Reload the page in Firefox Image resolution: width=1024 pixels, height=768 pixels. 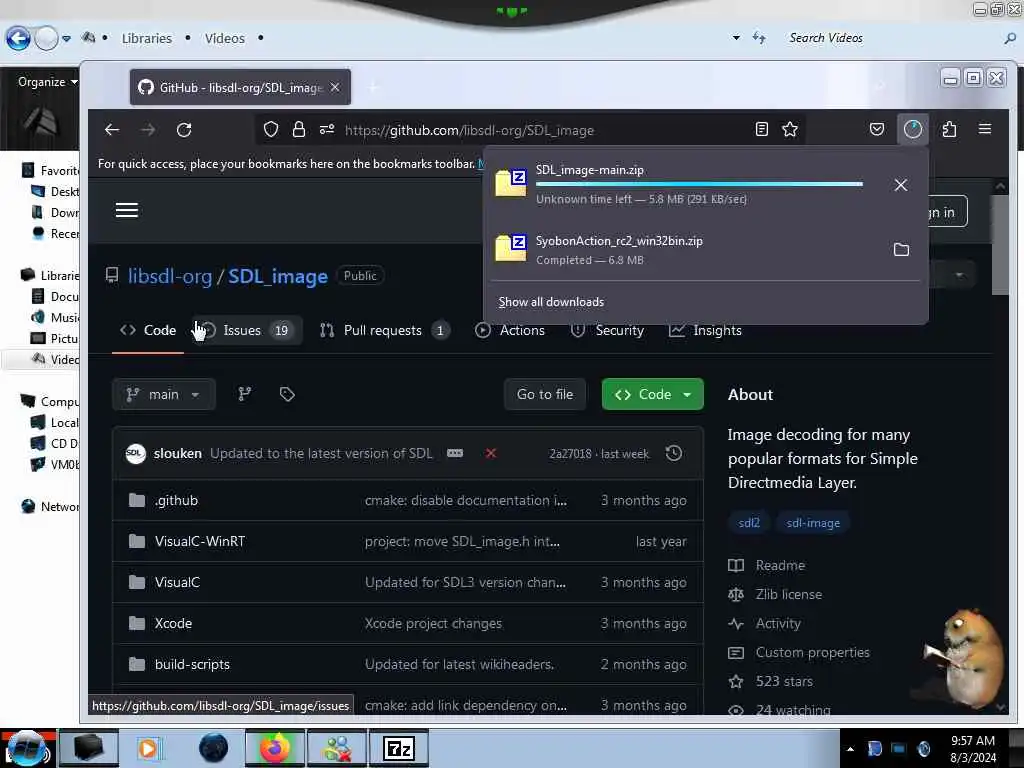184,130
